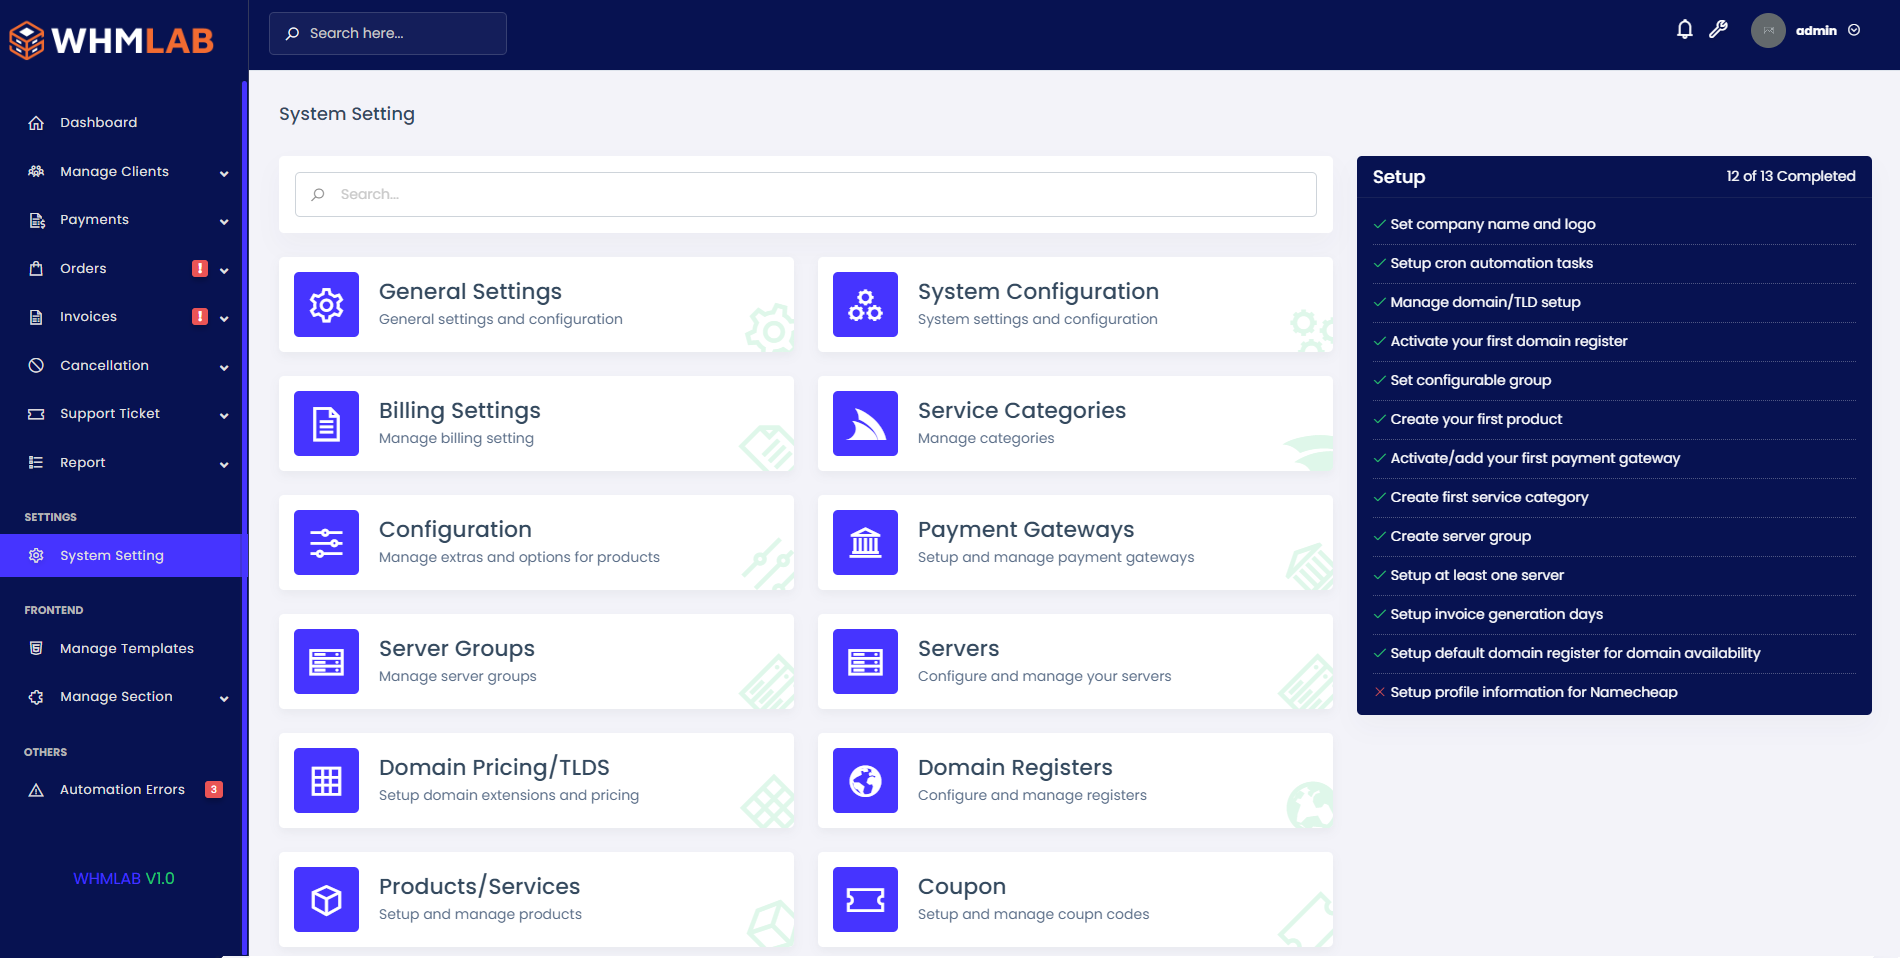Expand the Manage Clients submenu

pos(224,173)
